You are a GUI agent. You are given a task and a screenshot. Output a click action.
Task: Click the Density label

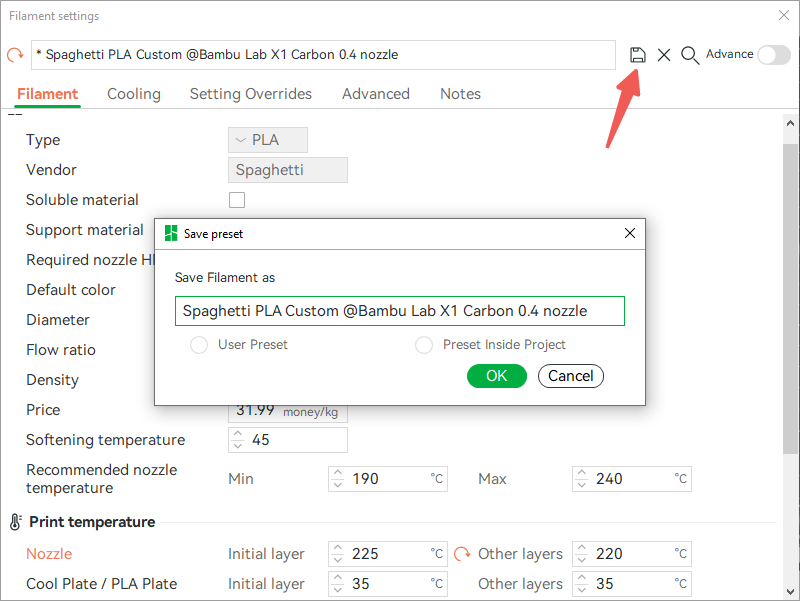point(53,380)
